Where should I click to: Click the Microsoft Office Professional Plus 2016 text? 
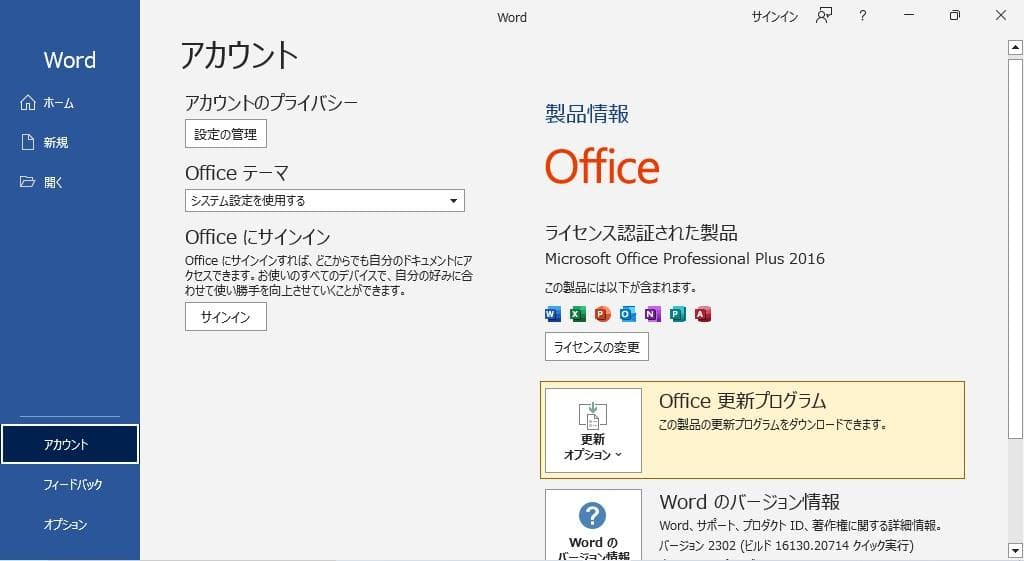click(x=684, y=259)
